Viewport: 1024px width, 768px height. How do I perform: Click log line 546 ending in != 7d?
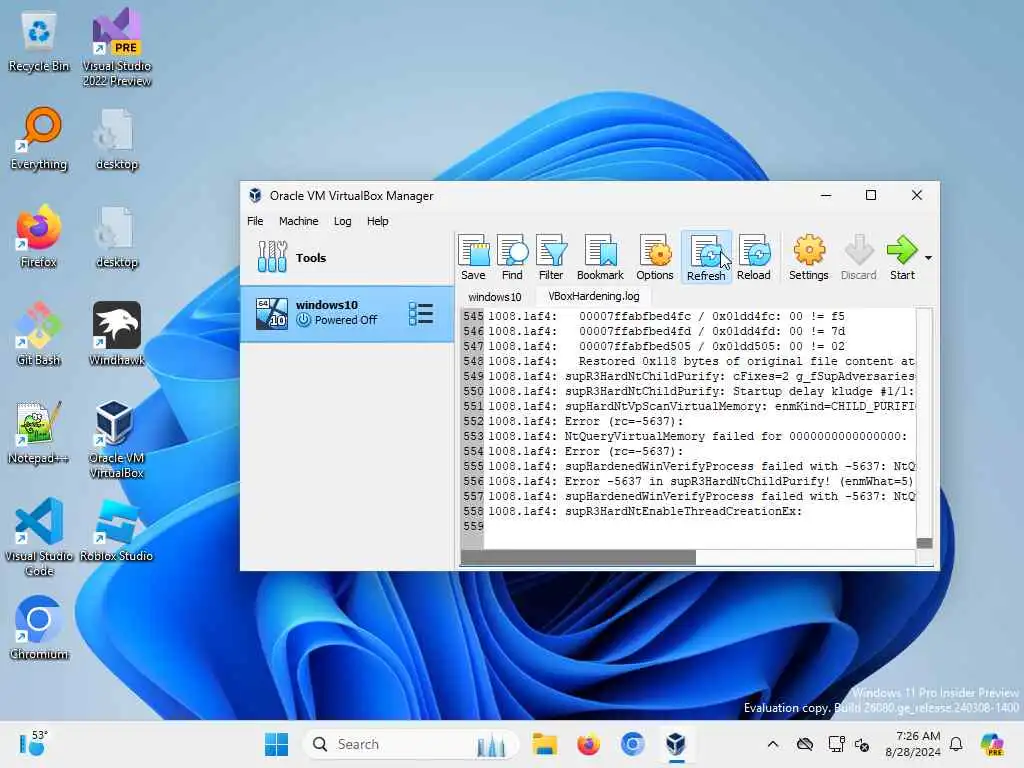666,331
